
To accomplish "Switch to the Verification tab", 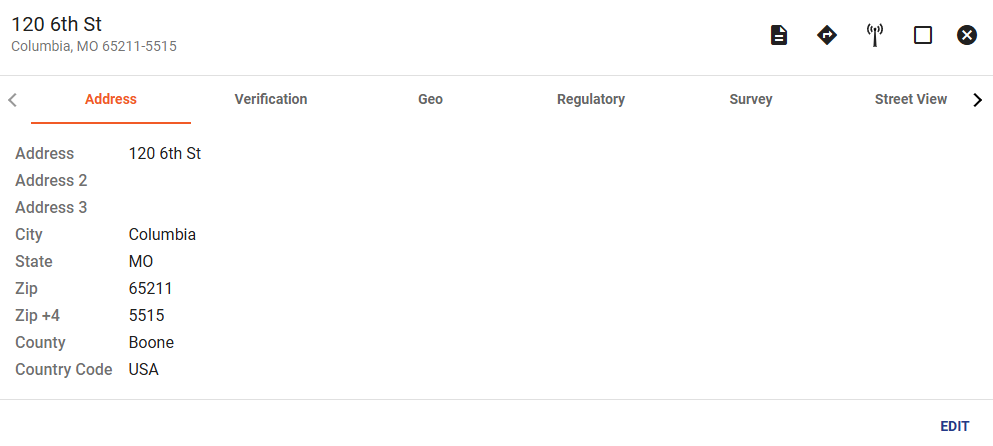I will [x=270, y=99].
